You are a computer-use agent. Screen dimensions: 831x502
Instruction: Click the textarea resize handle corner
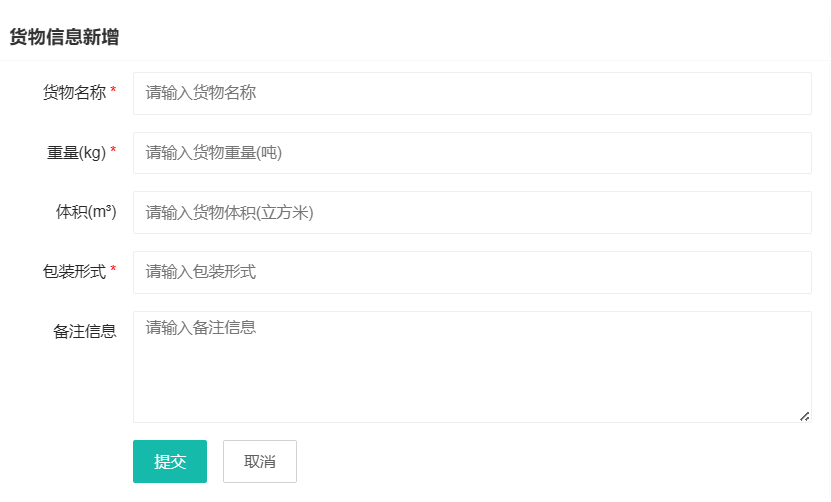pyautogui.click(x=804, y=416)
